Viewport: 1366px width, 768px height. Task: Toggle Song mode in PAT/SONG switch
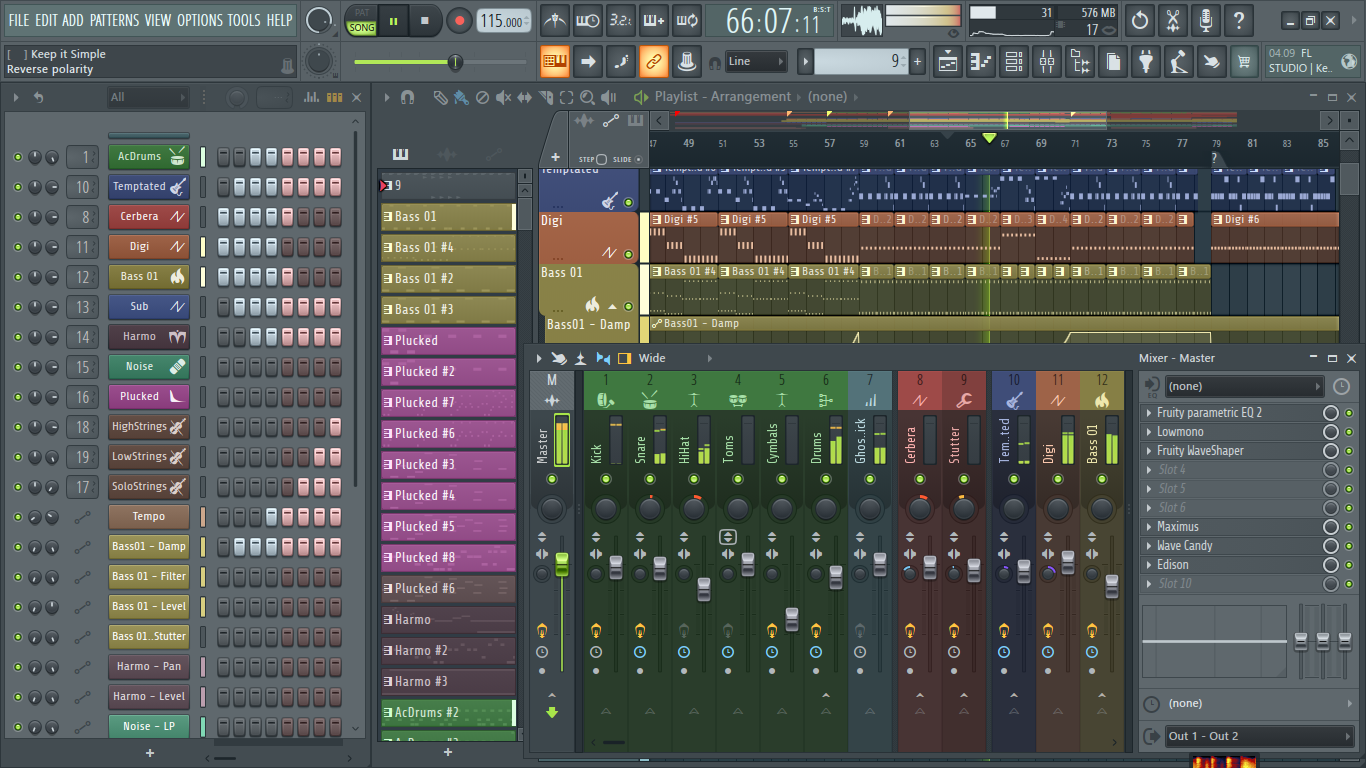pyautogui.click(x=362, y=27)
